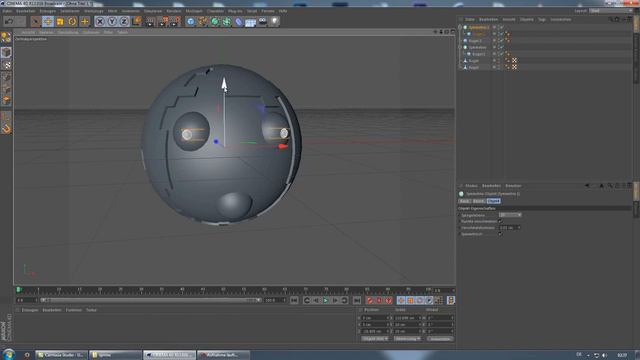Open the array modeling objects icon
The height and width of the screenshot is (360, 640).
click(x=227, y=21)
